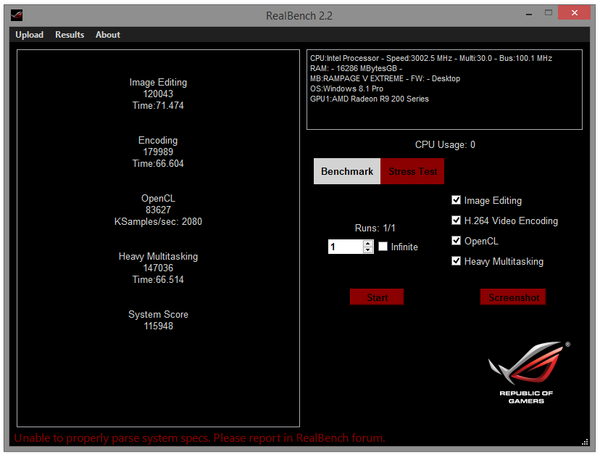Viewport: 600px width, 457px height.
Task: Click the System Score heading
Action: (158, 315)
